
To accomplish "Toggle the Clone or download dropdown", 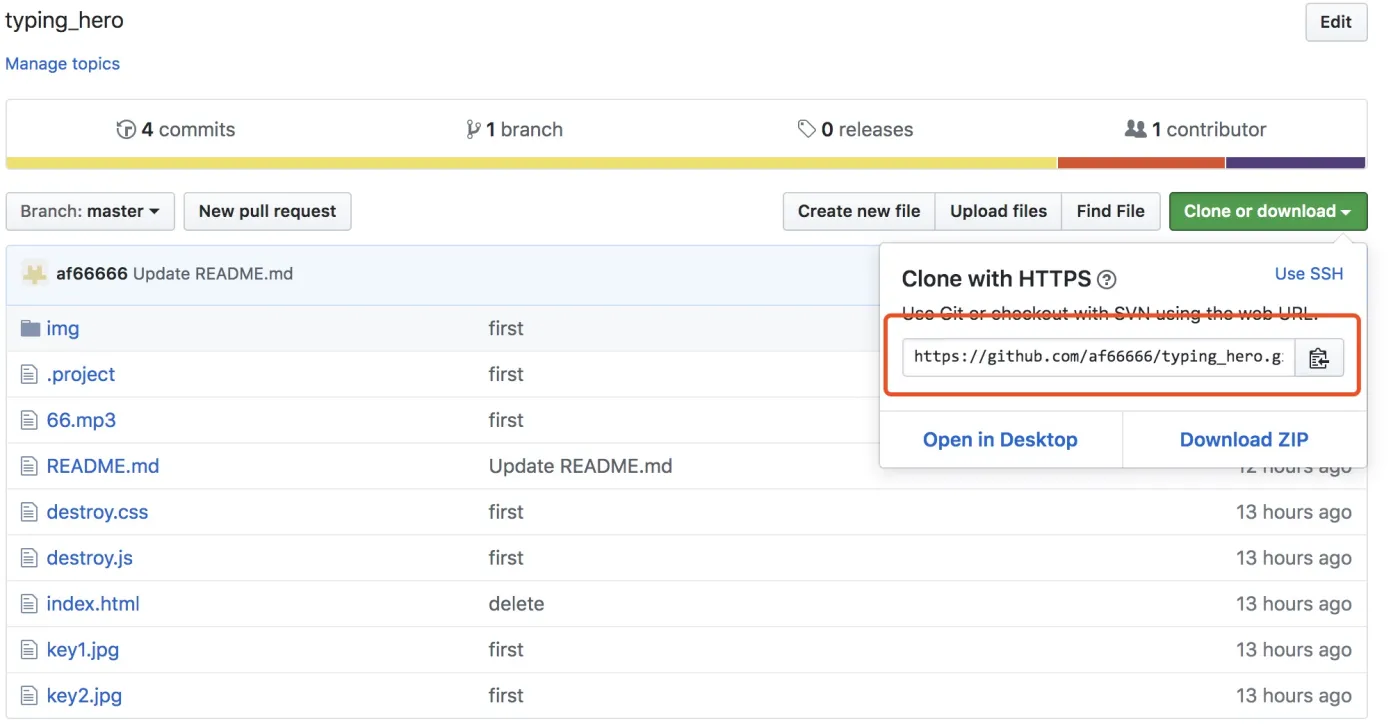I will pyautogui.click(x=1268, y=212).
